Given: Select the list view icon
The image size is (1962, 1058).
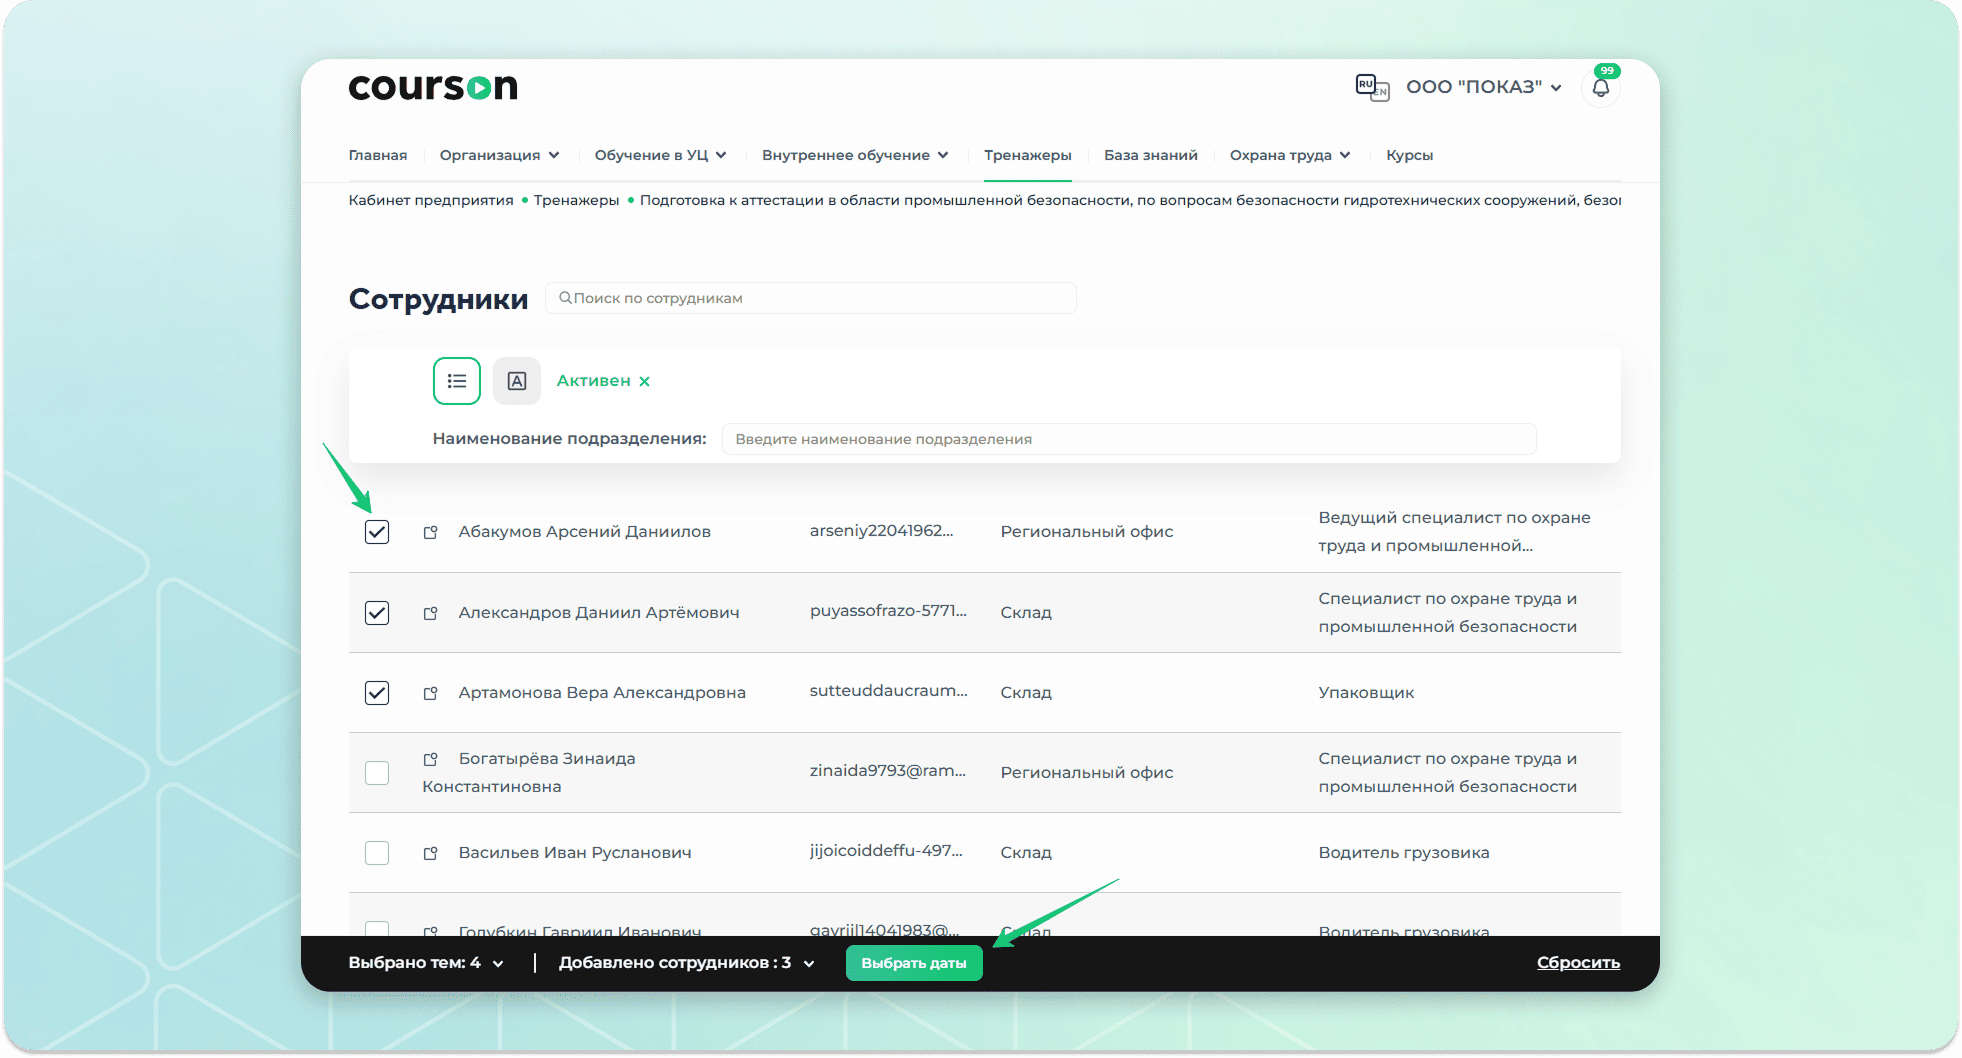Looking at the screenshot, I should 457,381.
